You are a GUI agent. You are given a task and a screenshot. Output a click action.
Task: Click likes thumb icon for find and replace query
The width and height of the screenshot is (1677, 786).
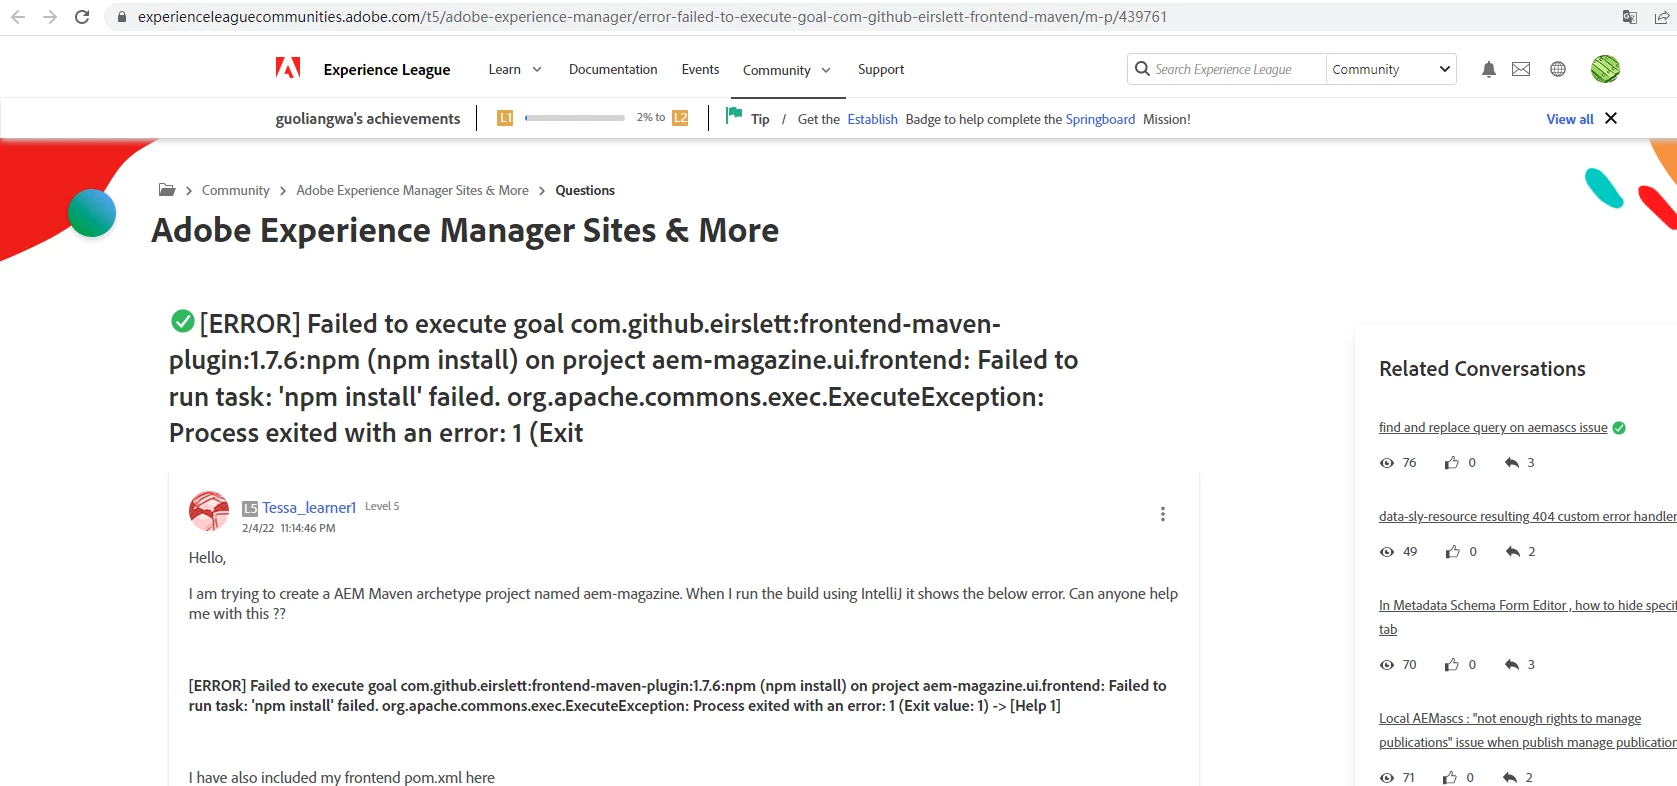[1452, 463]
